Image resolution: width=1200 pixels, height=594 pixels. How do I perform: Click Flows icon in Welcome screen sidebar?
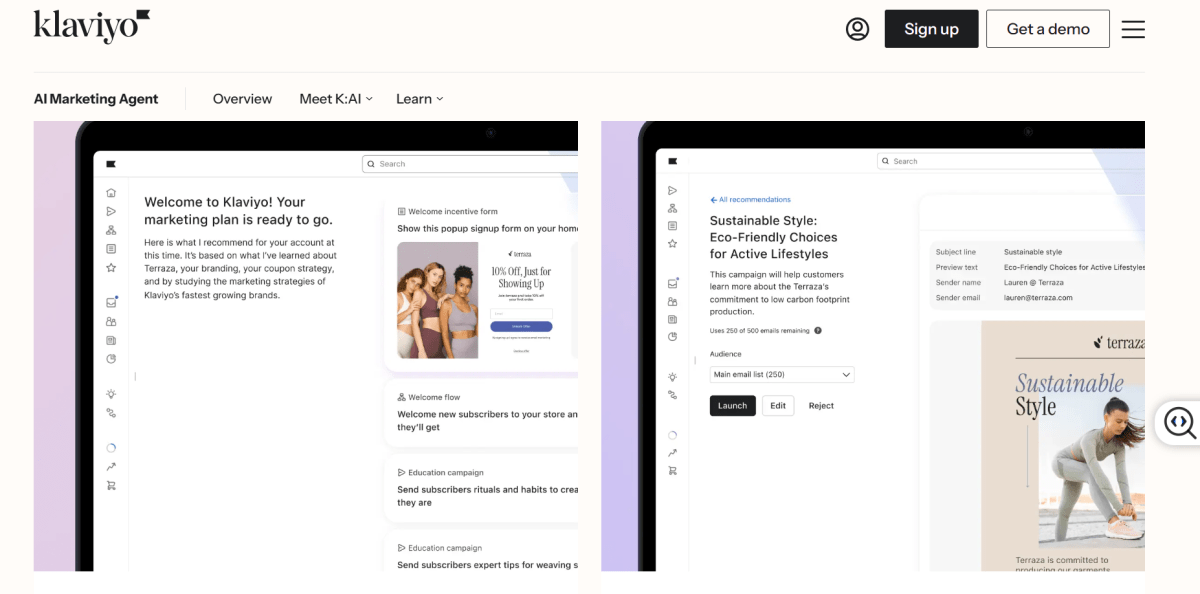(111, 230)
